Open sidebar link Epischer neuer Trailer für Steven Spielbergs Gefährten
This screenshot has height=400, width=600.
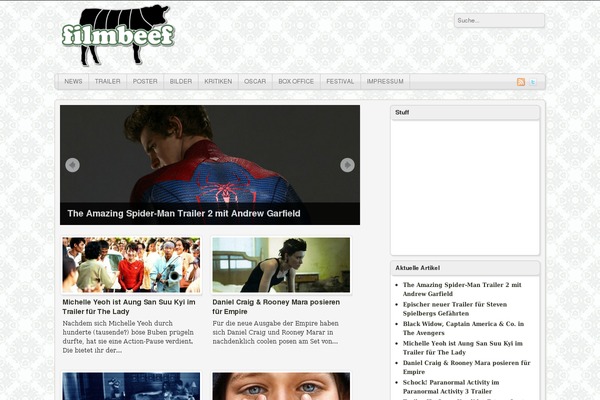455,309
